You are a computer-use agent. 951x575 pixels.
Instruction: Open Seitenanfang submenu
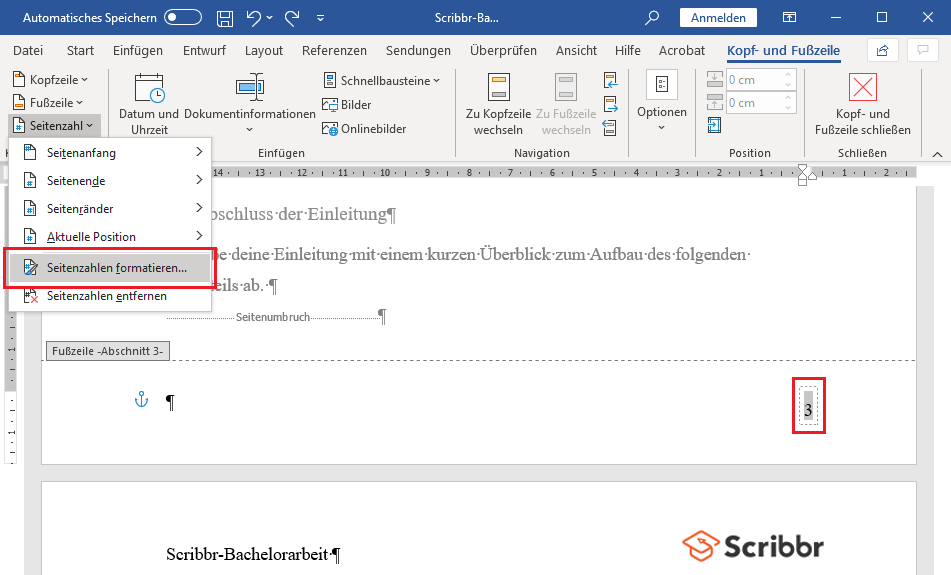110,153
